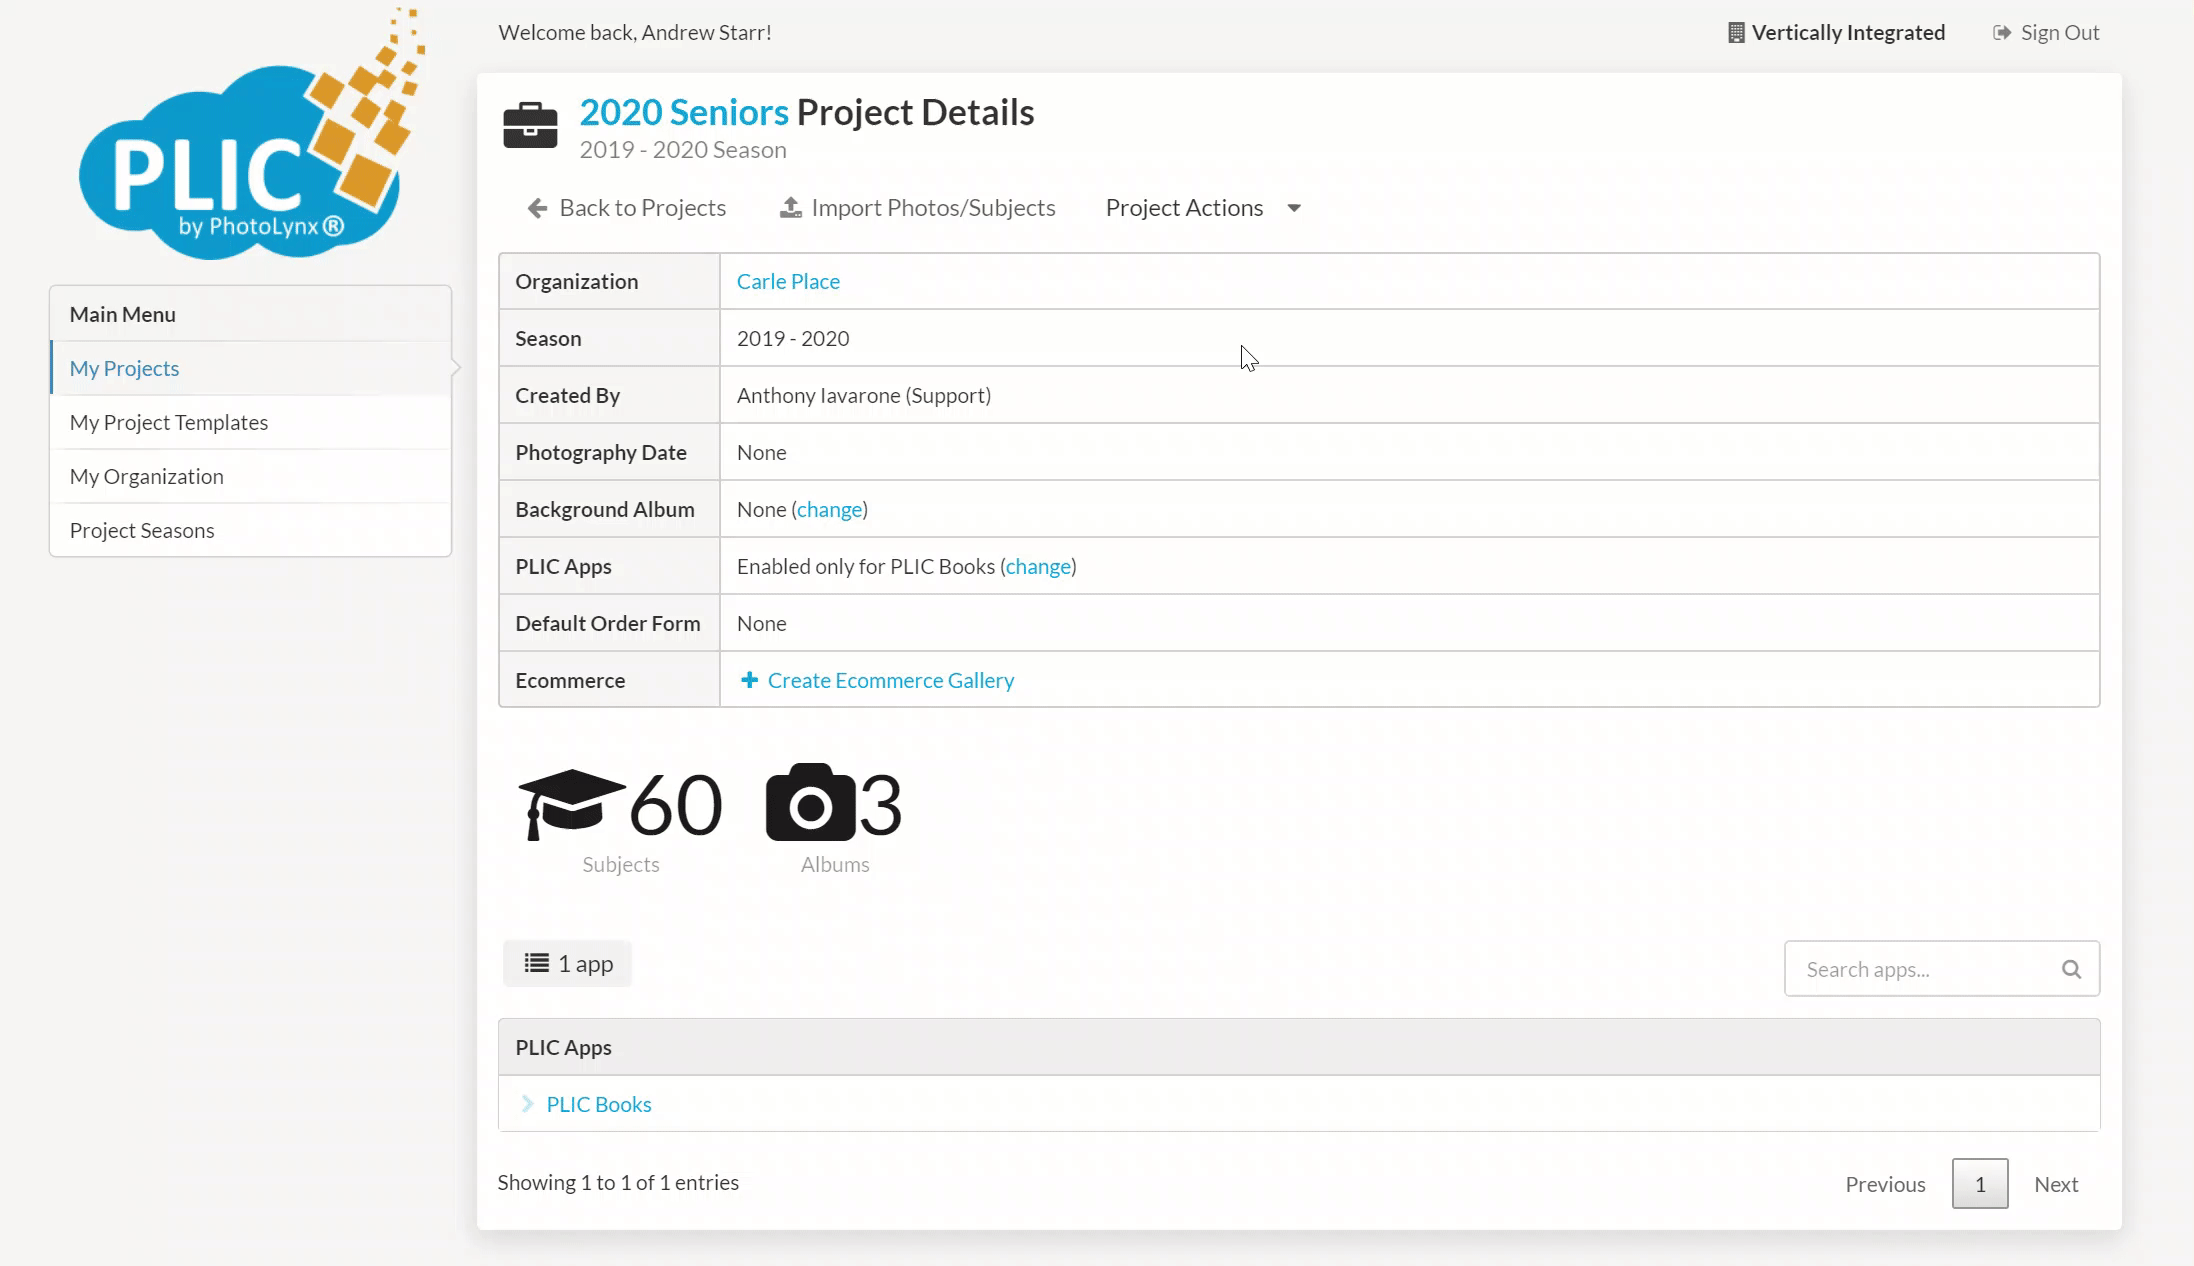Click the Next pagination button

click(2056, 1184)
